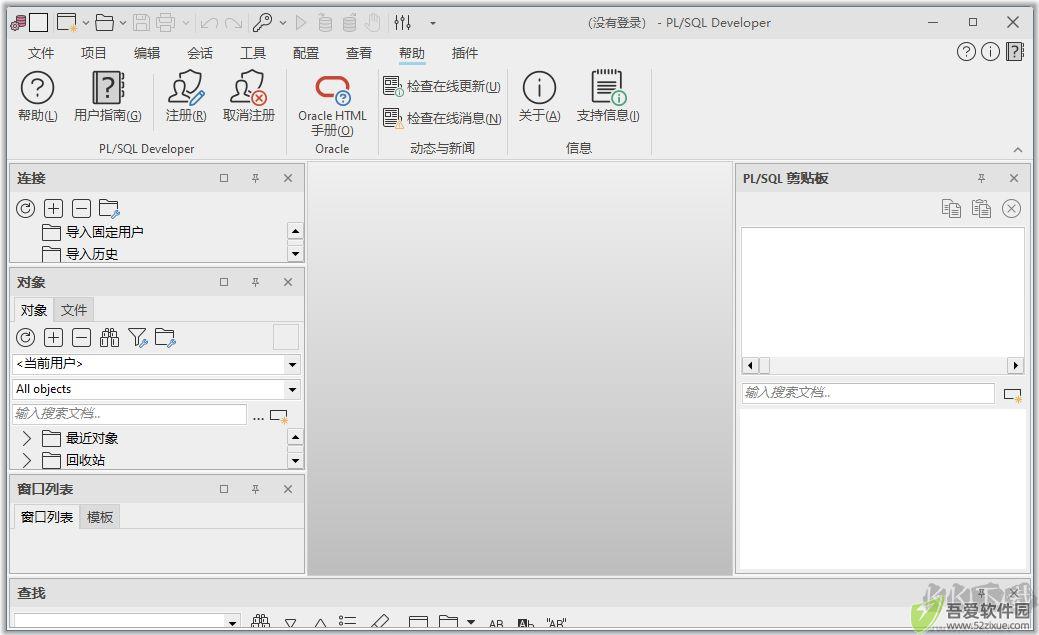Open the <当前用户> dropdown
Screen dimensions: 1039x635
pos(292,365)
